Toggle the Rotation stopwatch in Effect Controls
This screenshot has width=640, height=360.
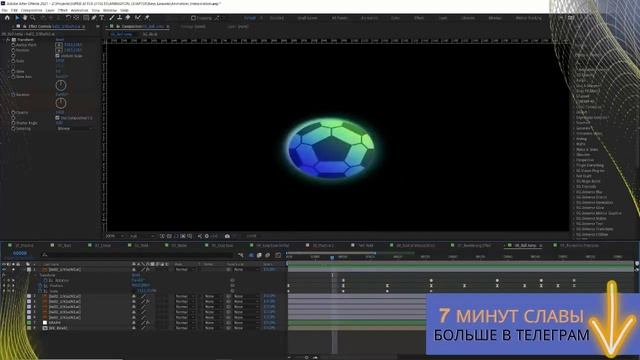pyautogui.click(x=13, y=95)
